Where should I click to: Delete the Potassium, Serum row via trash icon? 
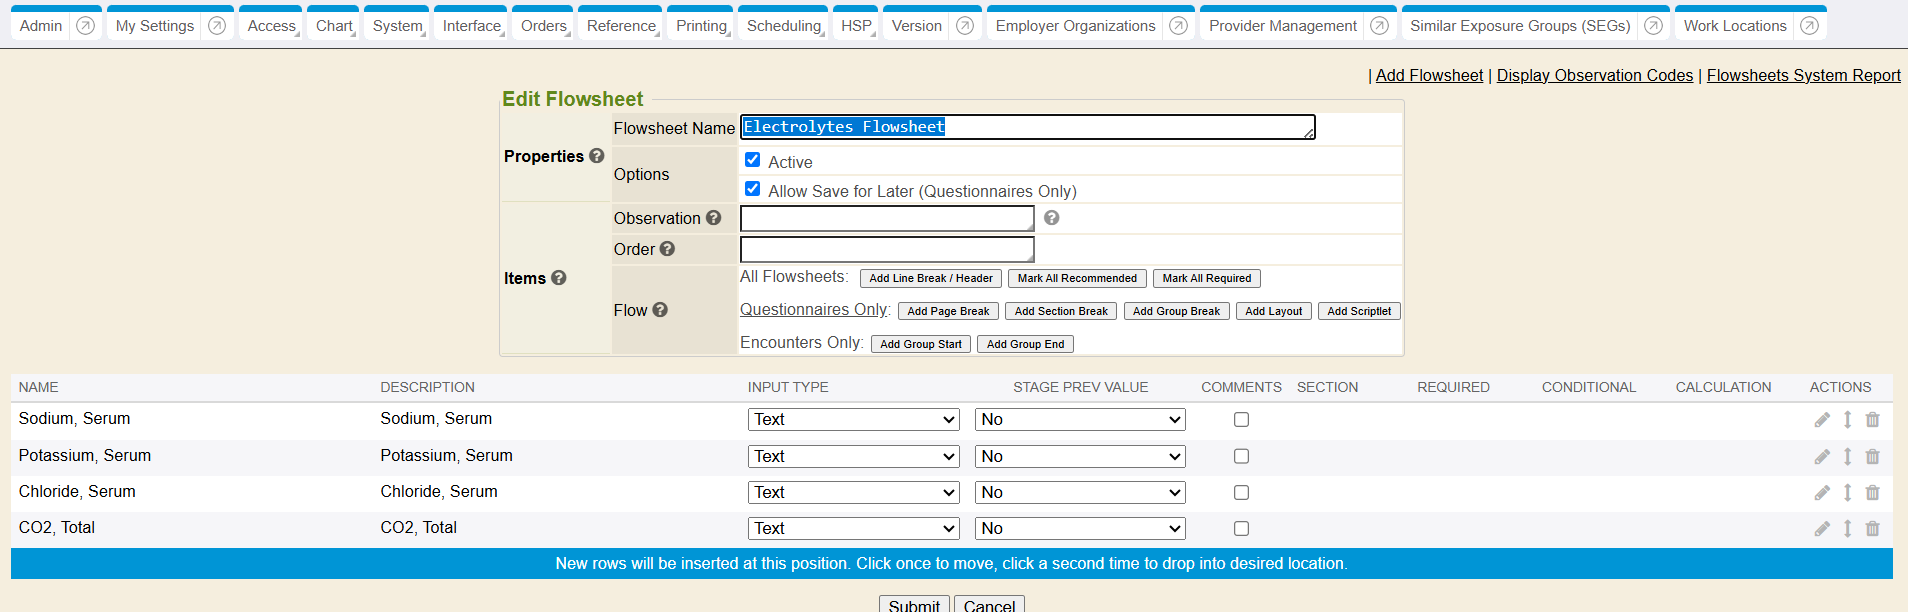(x=1872, y=456)
